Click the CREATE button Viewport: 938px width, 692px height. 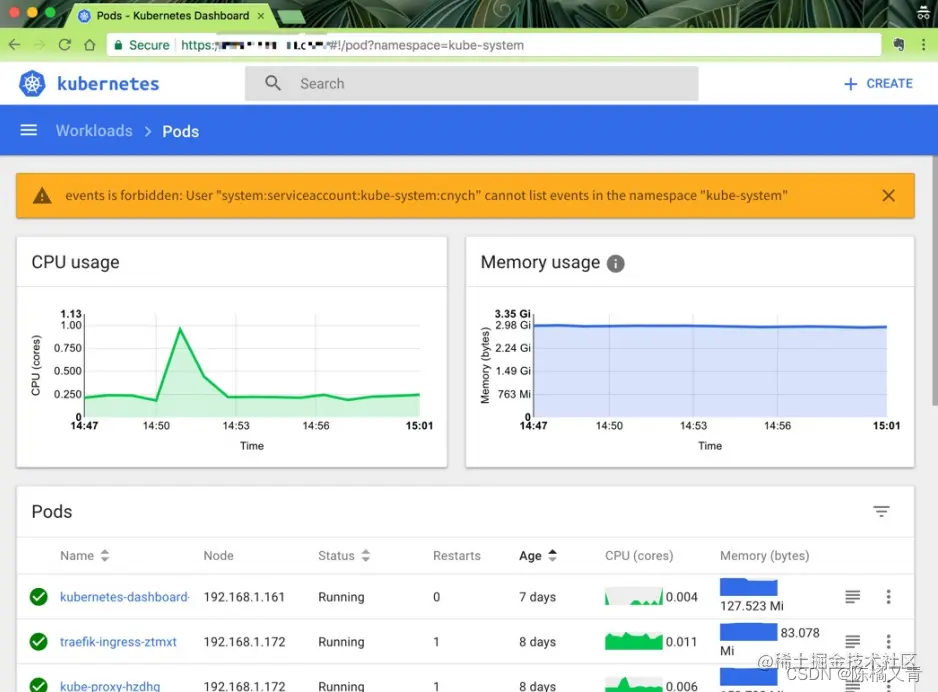click(x=878, y=84)
